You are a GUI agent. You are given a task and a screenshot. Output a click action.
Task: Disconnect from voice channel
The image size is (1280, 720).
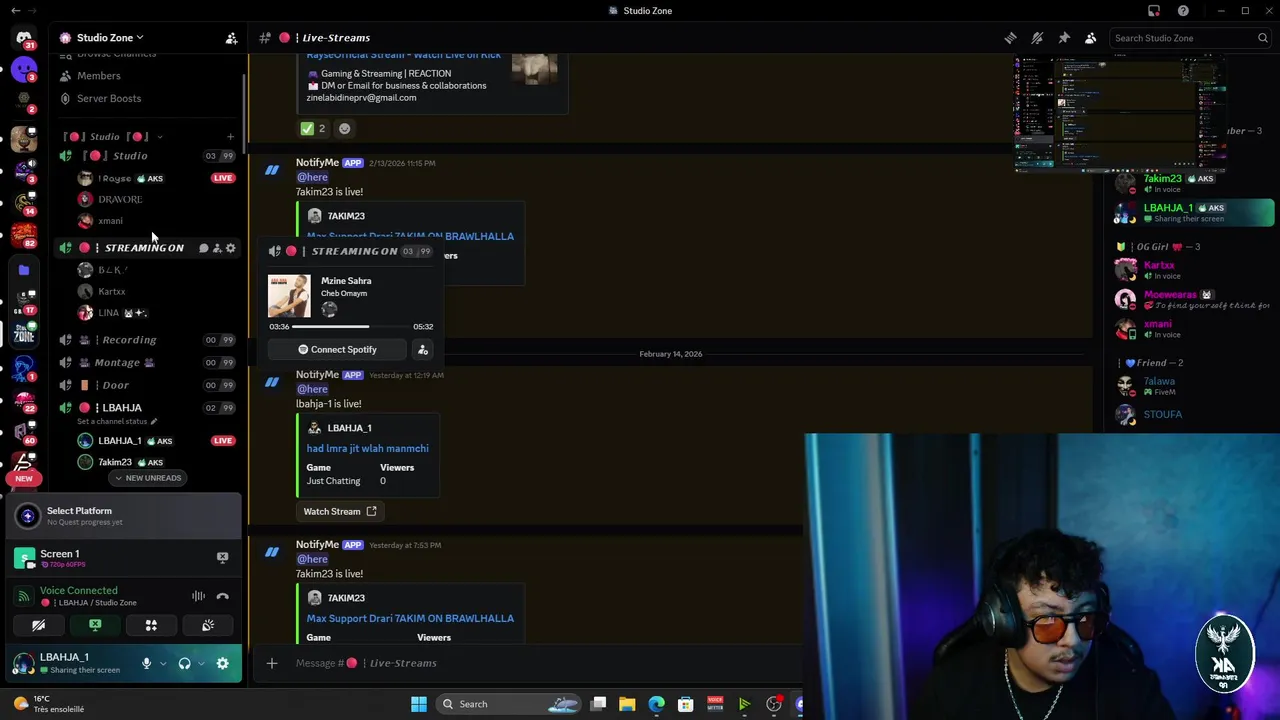point(222,596)
